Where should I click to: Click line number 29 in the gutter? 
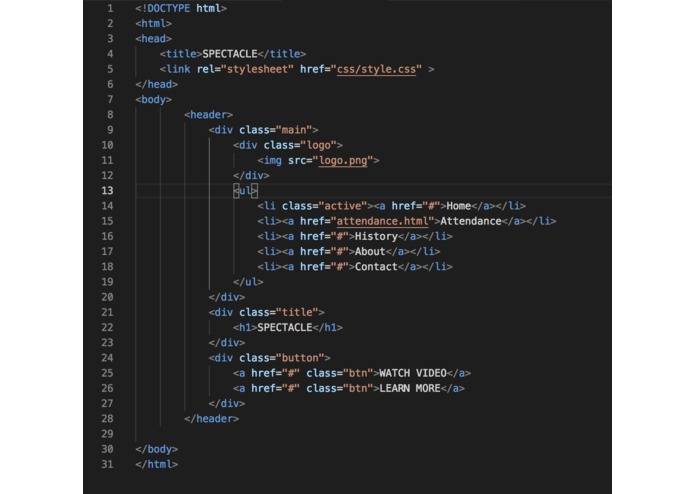(107, 434)
